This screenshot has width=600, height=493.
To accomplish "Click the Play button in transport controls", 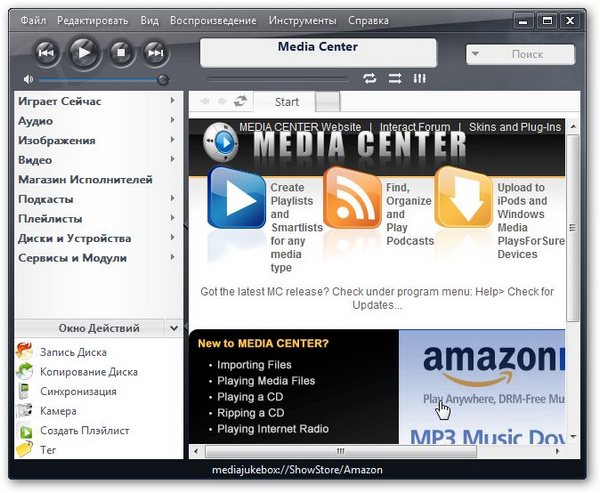I will [85, 51].
